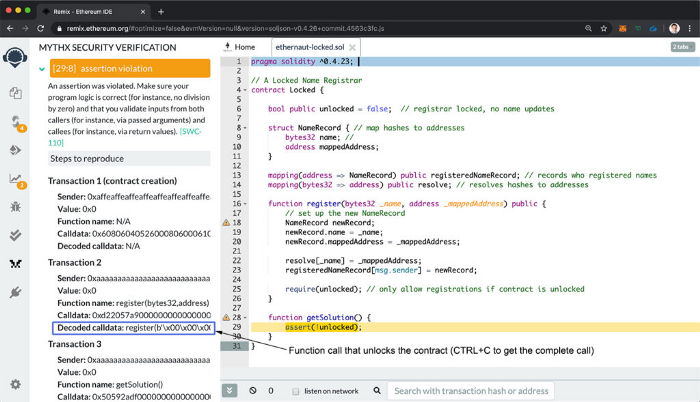Reload the Remix page
This screenshot has width=700, height=402.
[x=41, y=28]
